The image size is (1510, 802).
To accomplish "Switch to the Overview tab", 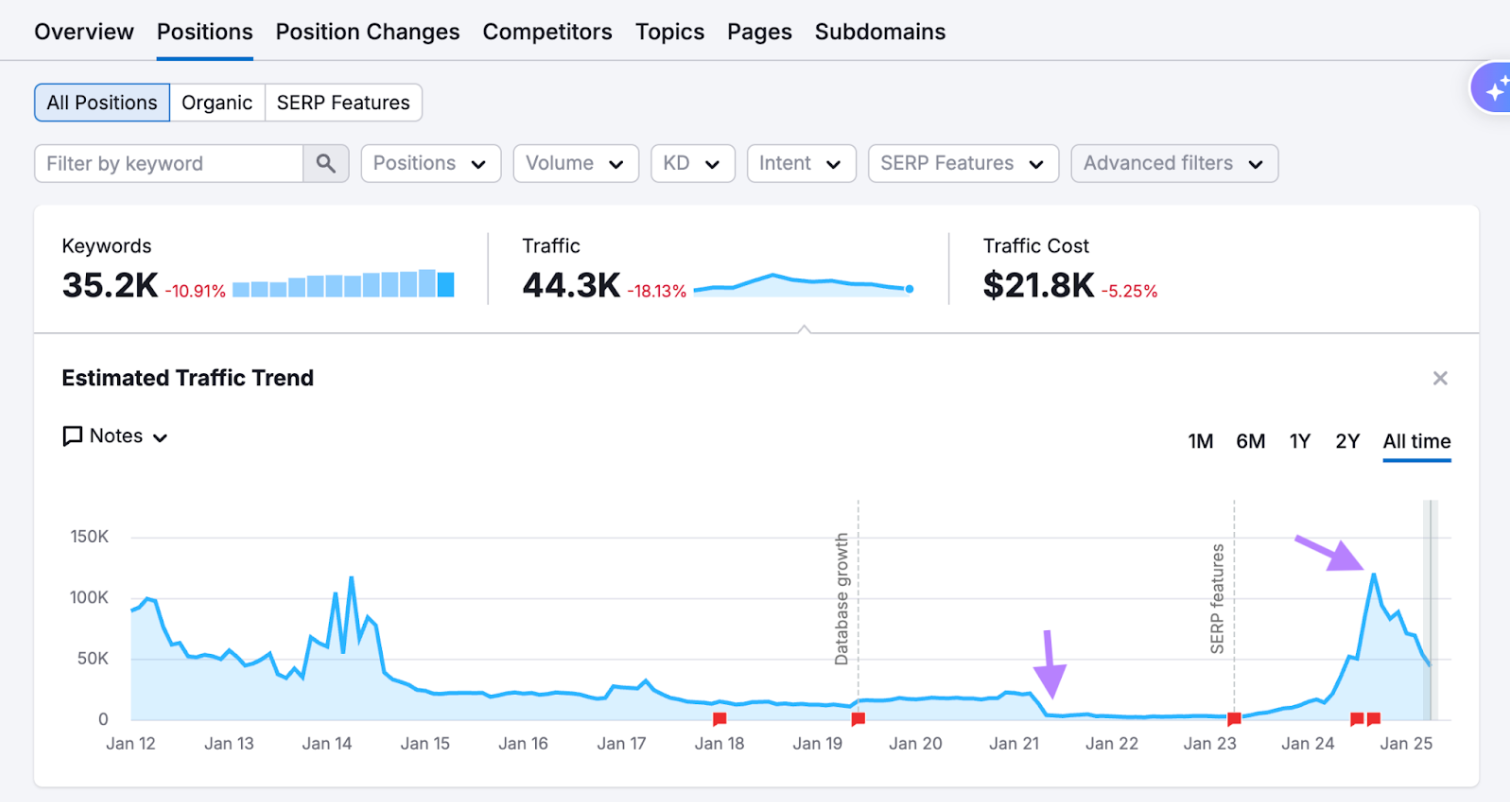I will pyautogui.click(x=84, y=31).
